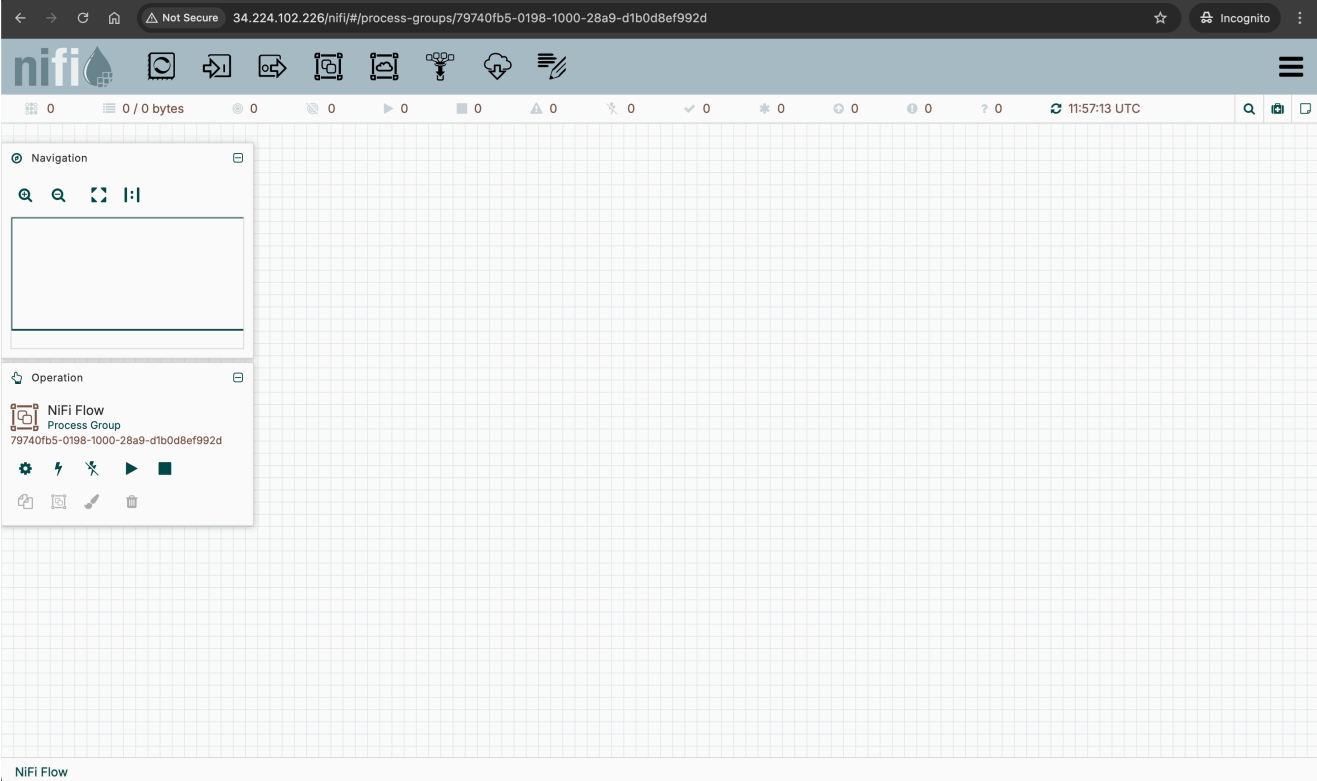Pick the Remote Process Group icon
Viewport: 1317px width, 781px height.
[384, 66]
